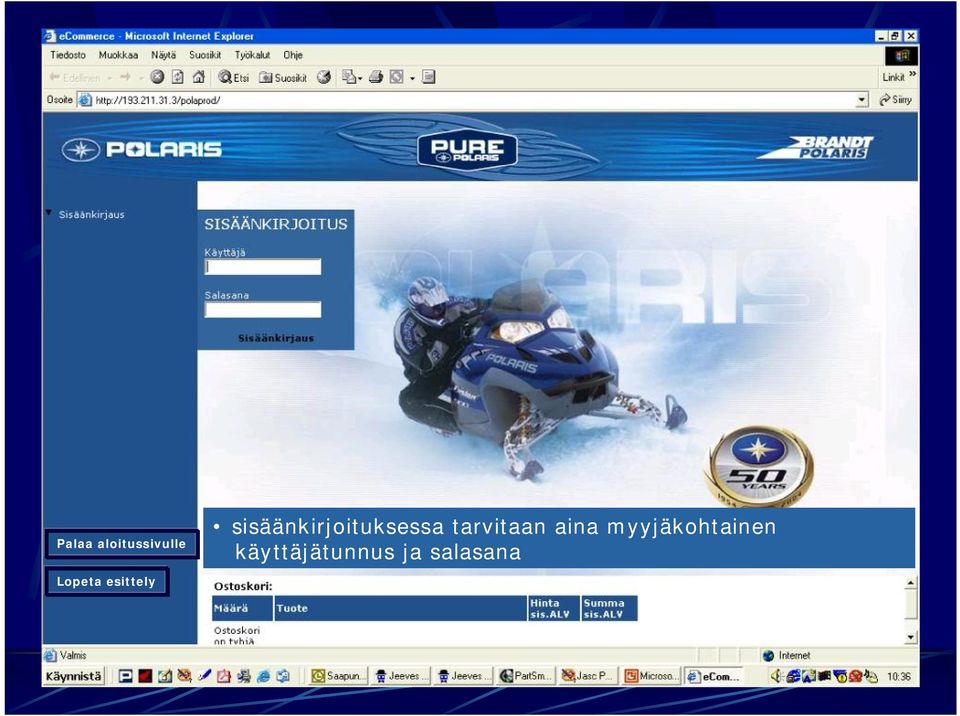Click the Brandt Polaris logo

[x=816, y=147]
